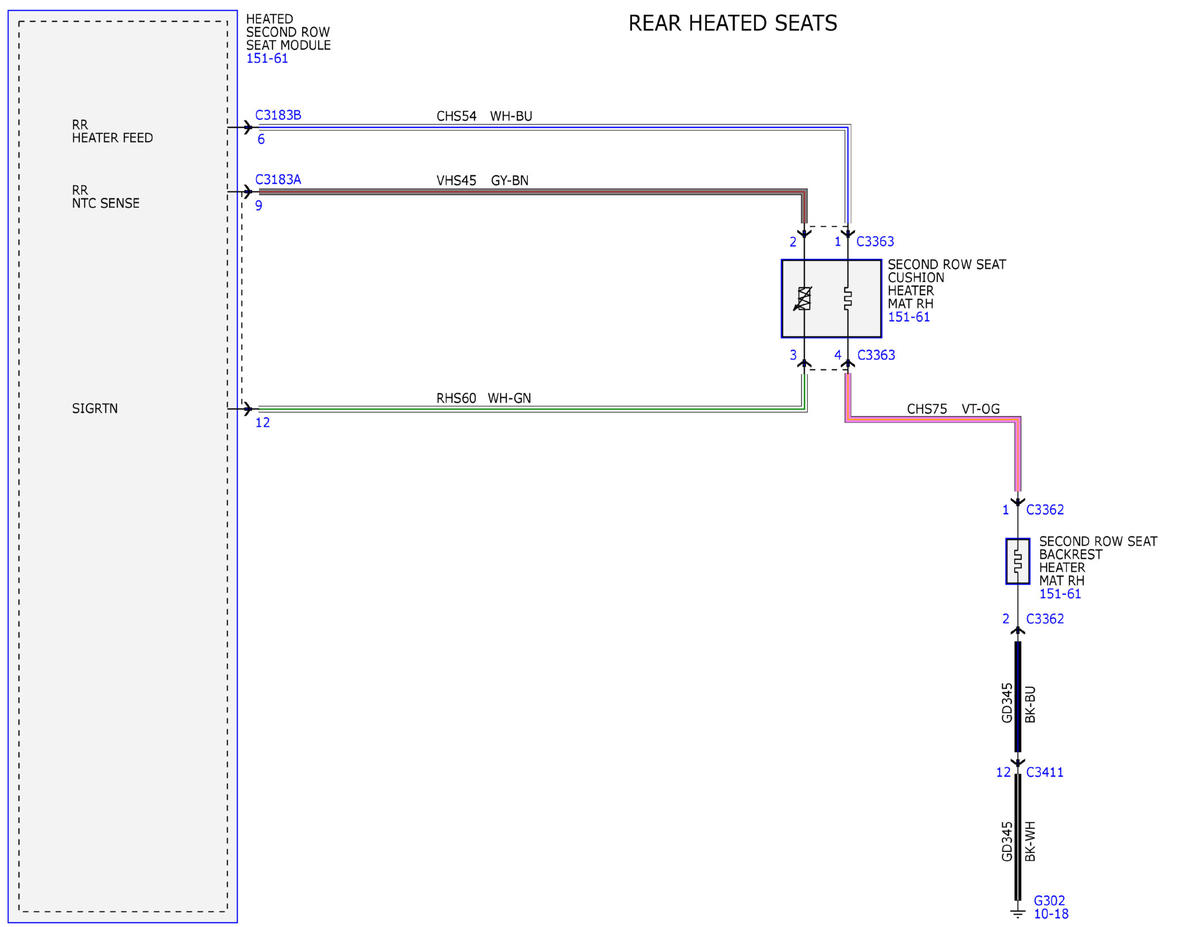Open the C3411 connector link
The image size is (1200, 927).
point(1045,772)
